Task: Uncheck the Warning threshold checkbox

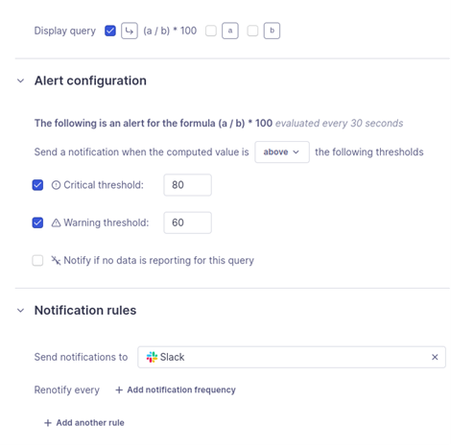Action: coord(38,223)
